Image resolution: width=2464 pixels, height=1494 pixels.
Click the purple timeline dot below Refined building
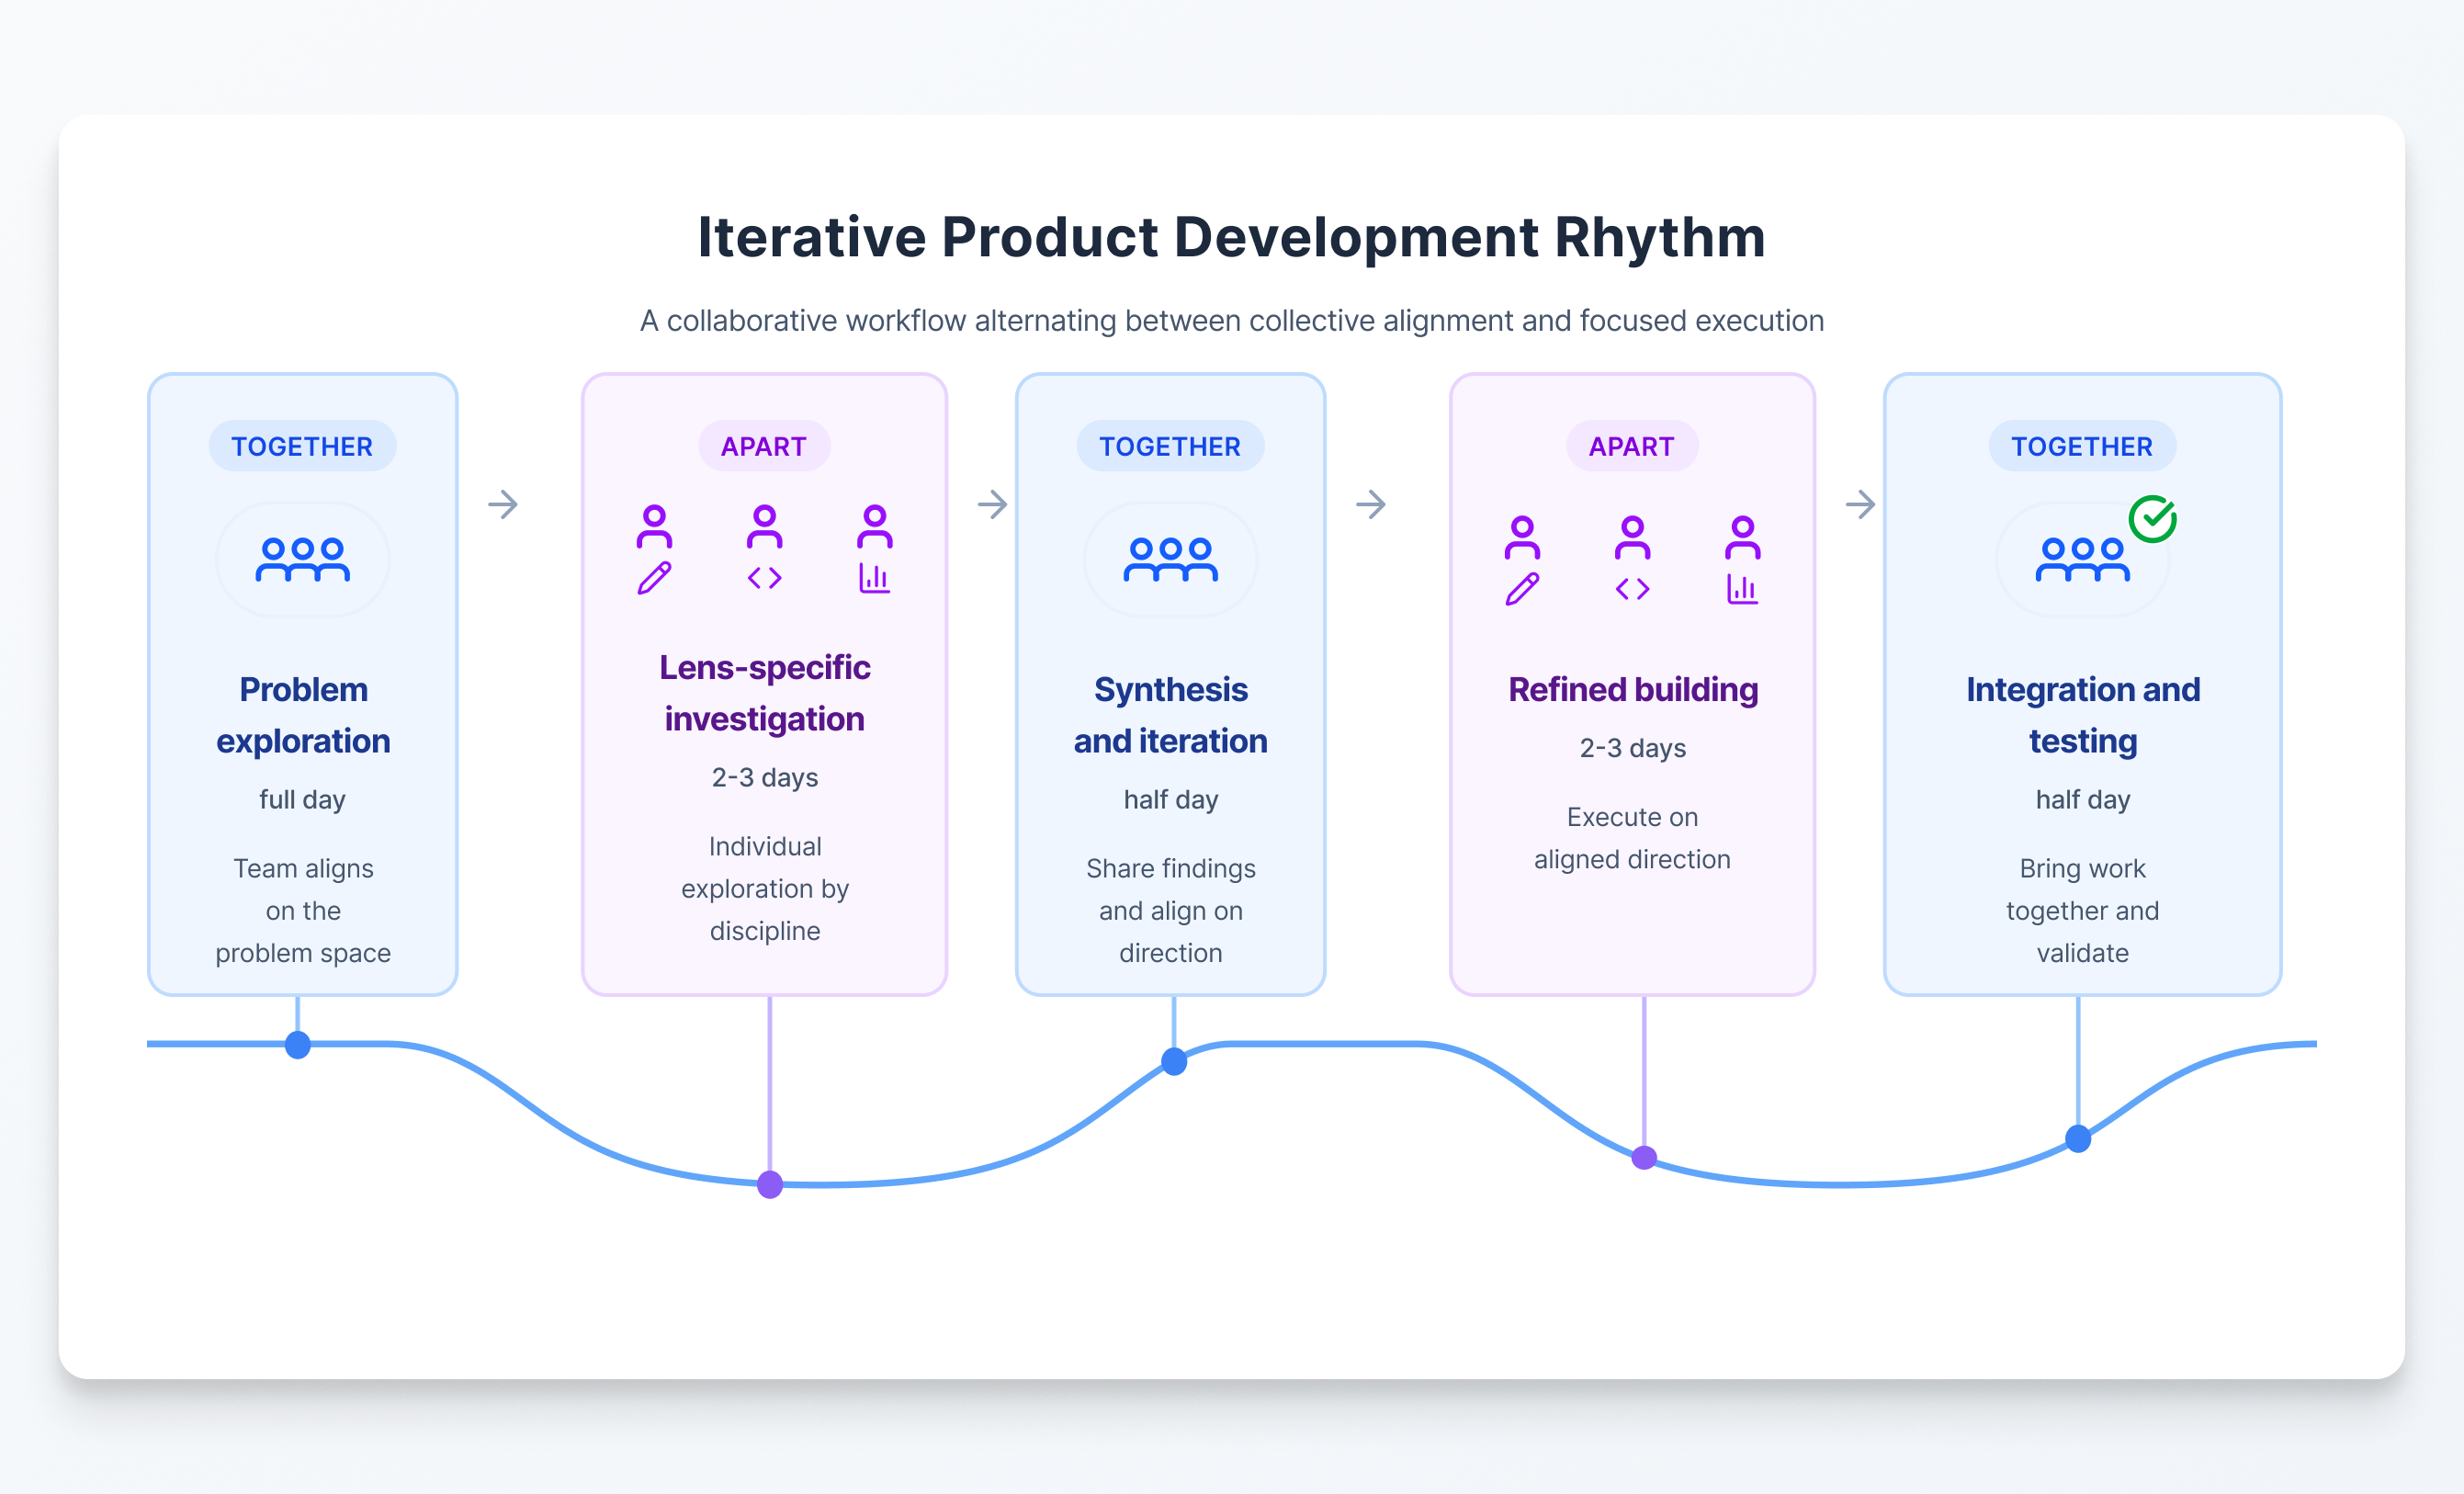point(1644,1158)
